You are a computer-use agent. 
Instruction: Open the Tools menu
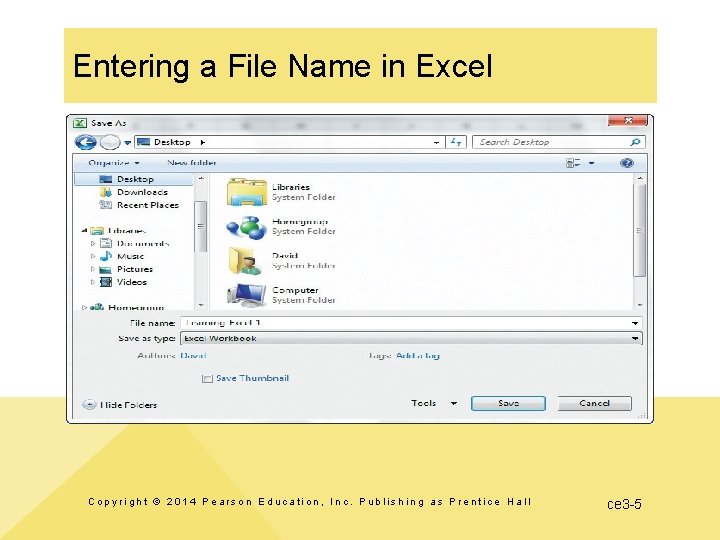(423, 403)
